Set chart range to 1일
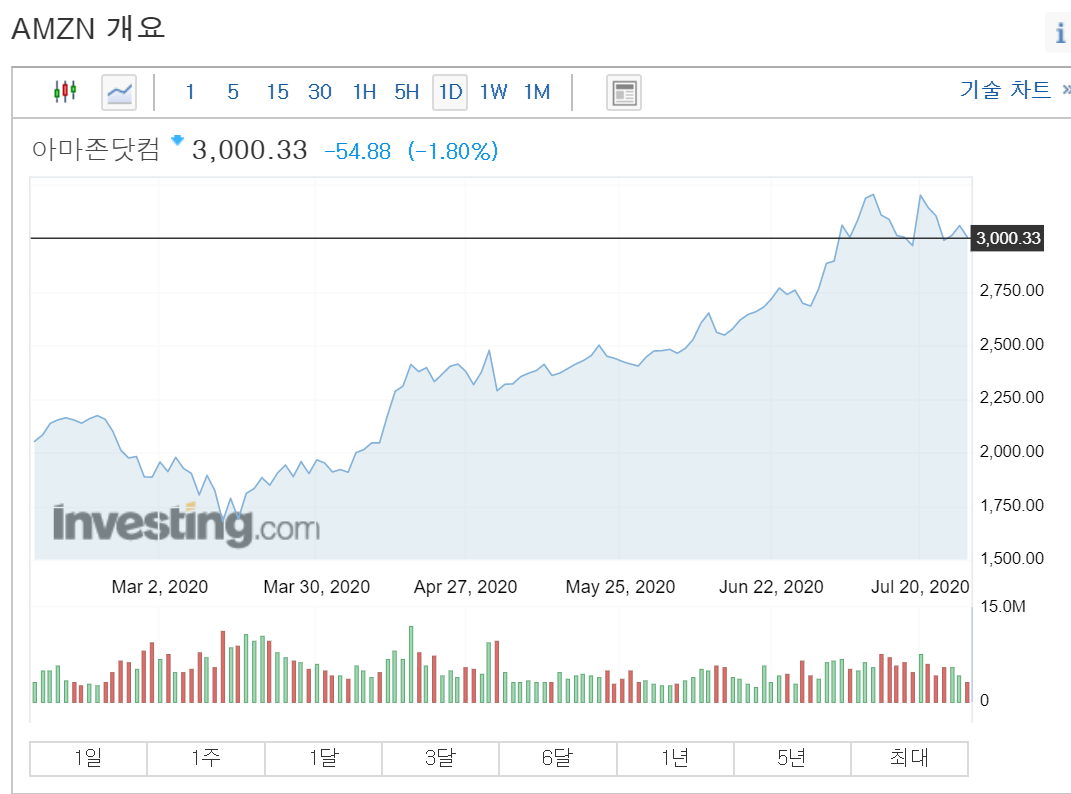The height and width of the screenshot is (794, 1071). tap(88, 758)
